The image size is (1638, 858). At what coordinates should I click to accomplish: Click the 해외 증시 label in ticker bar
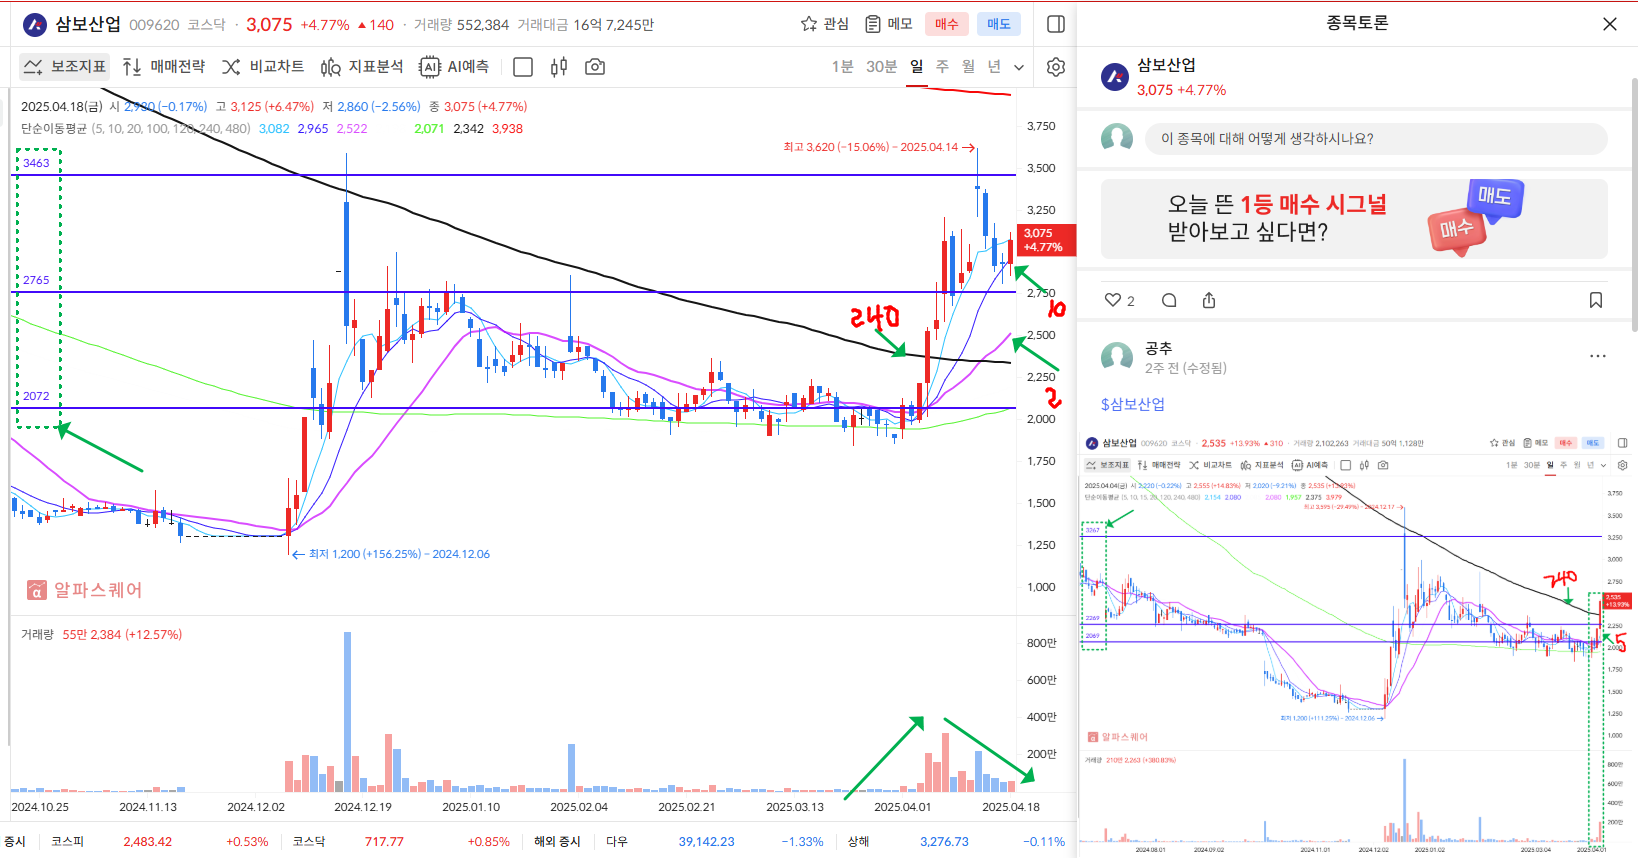[x=557, y=842]
